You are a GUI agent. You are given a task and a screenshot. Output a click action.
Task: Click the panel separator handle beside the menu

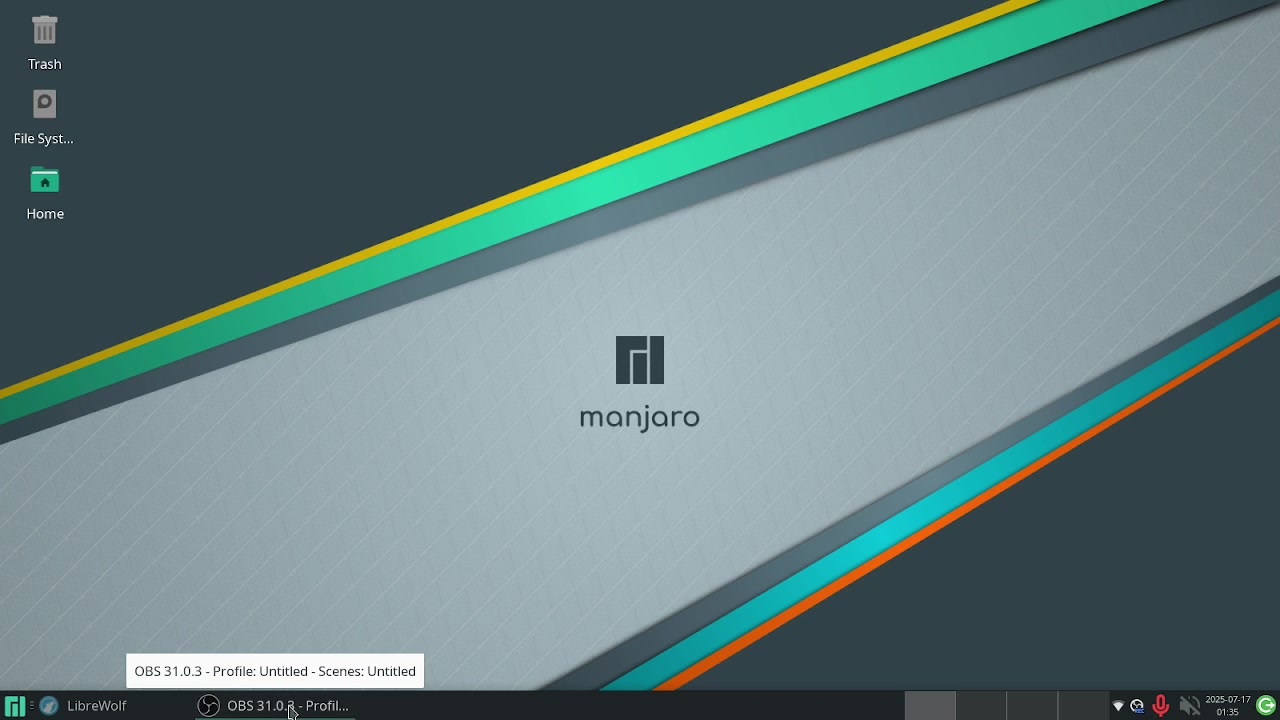click(x=32, y=706)
